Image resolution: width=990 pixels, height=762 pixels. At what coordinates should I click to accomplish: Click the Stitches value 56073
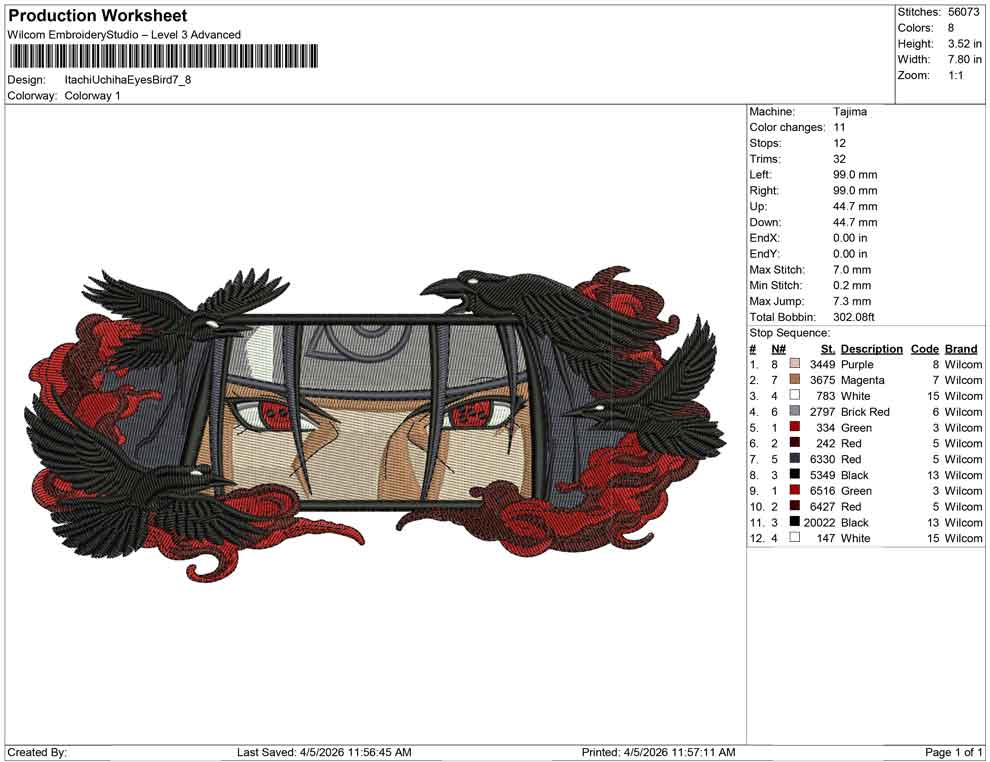(963, 12)
